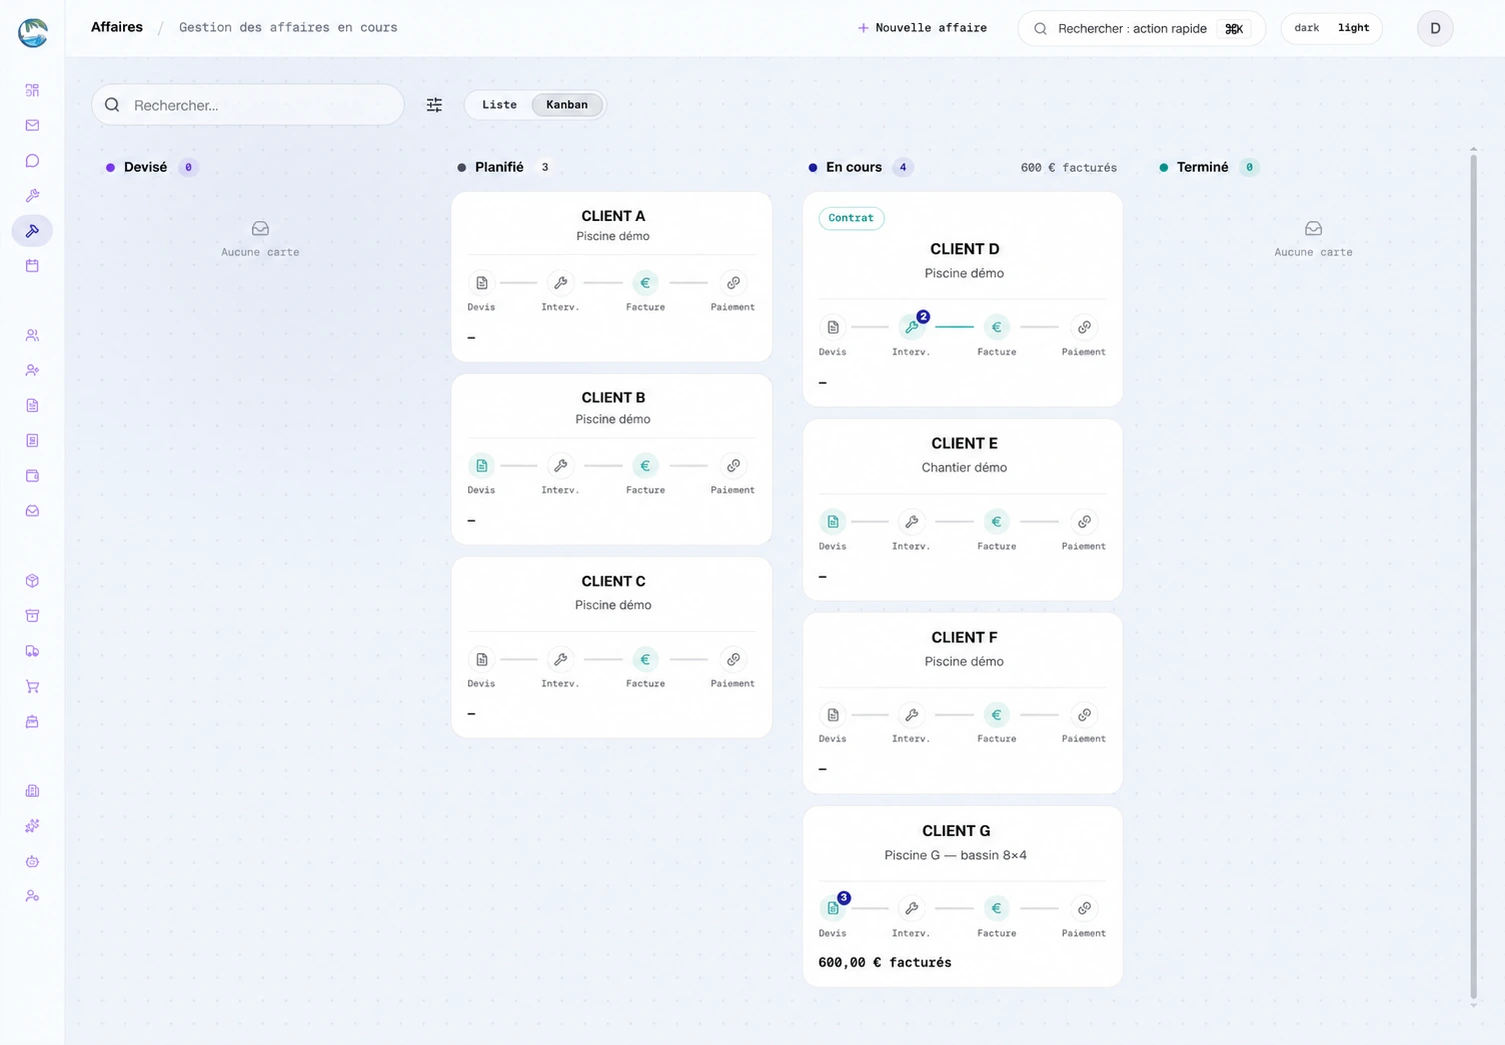Click the En cours column header
1505x1045 pixels.
point(854,167)
